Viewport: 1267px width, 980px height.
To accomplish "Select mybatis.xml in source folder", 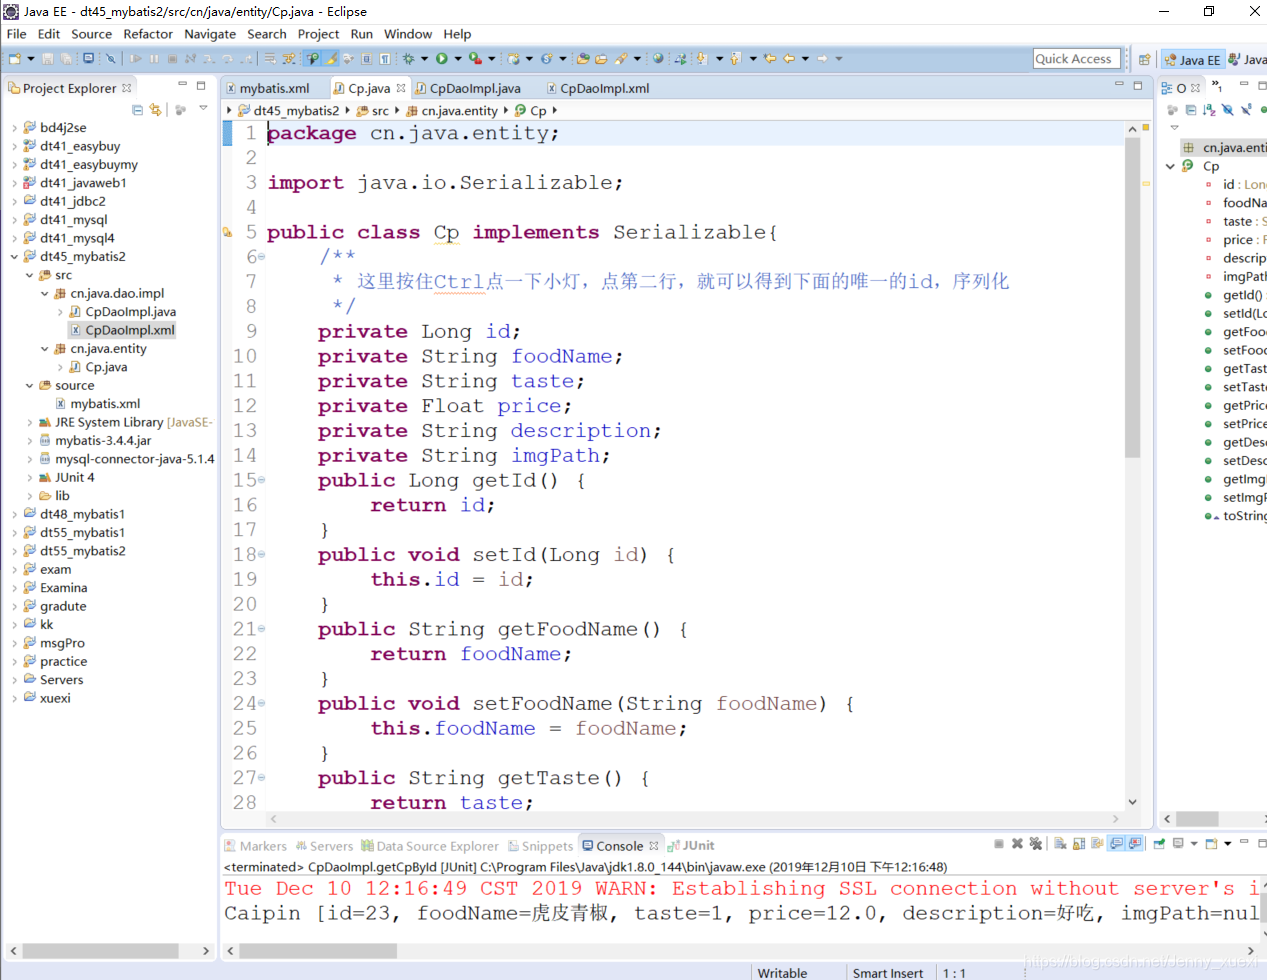I will tap(105, 404).
